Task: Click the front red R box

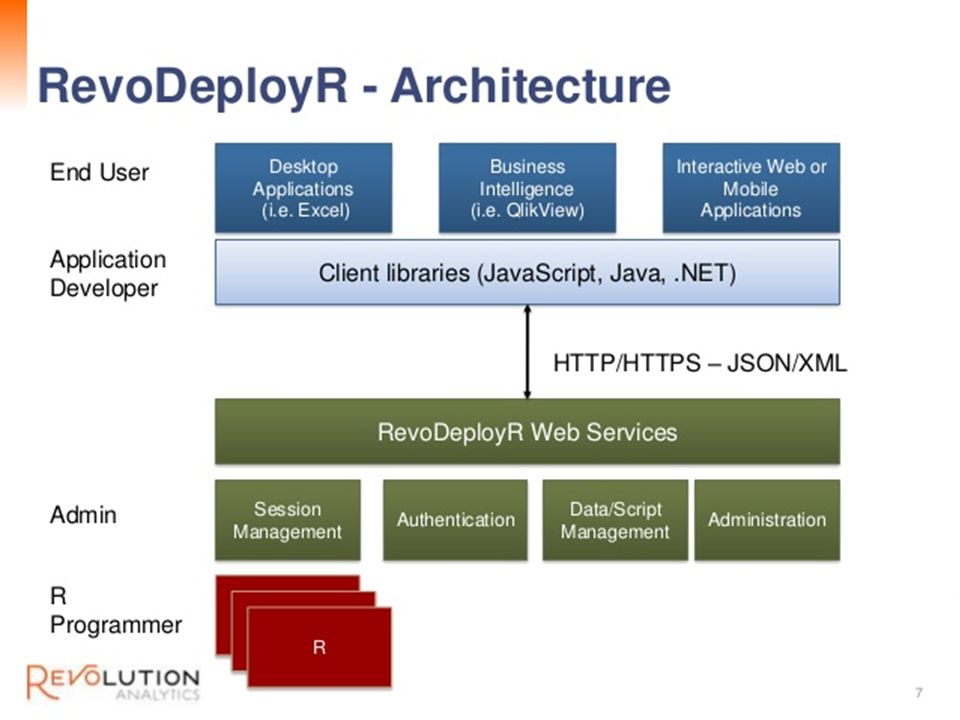Action: pyautogui.click(x=319, y=647)
